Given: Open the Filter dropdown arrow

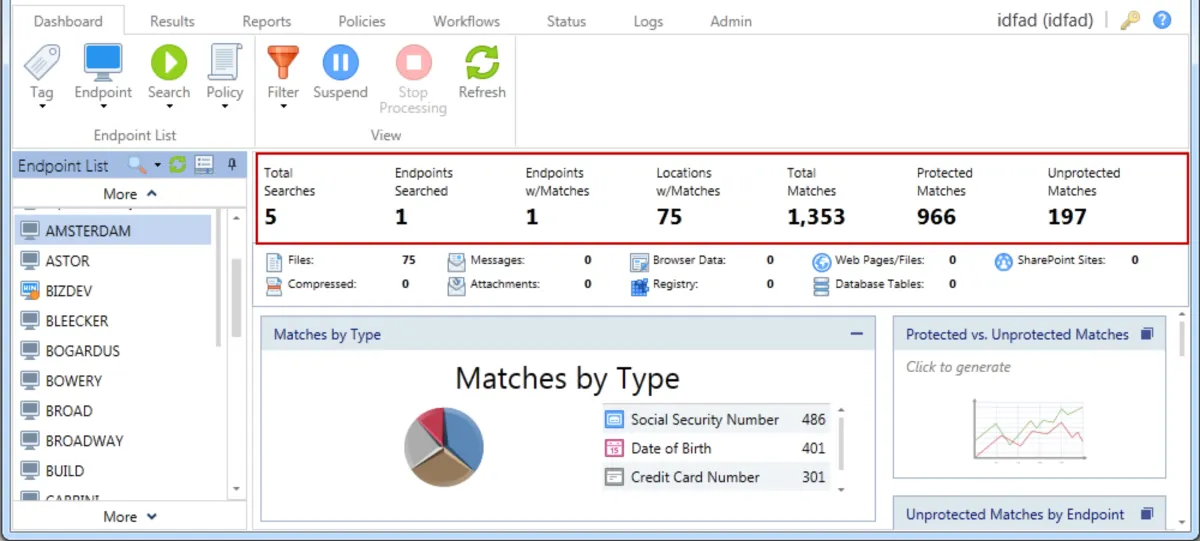Looking at the screenshot, I should click(283, 108).
